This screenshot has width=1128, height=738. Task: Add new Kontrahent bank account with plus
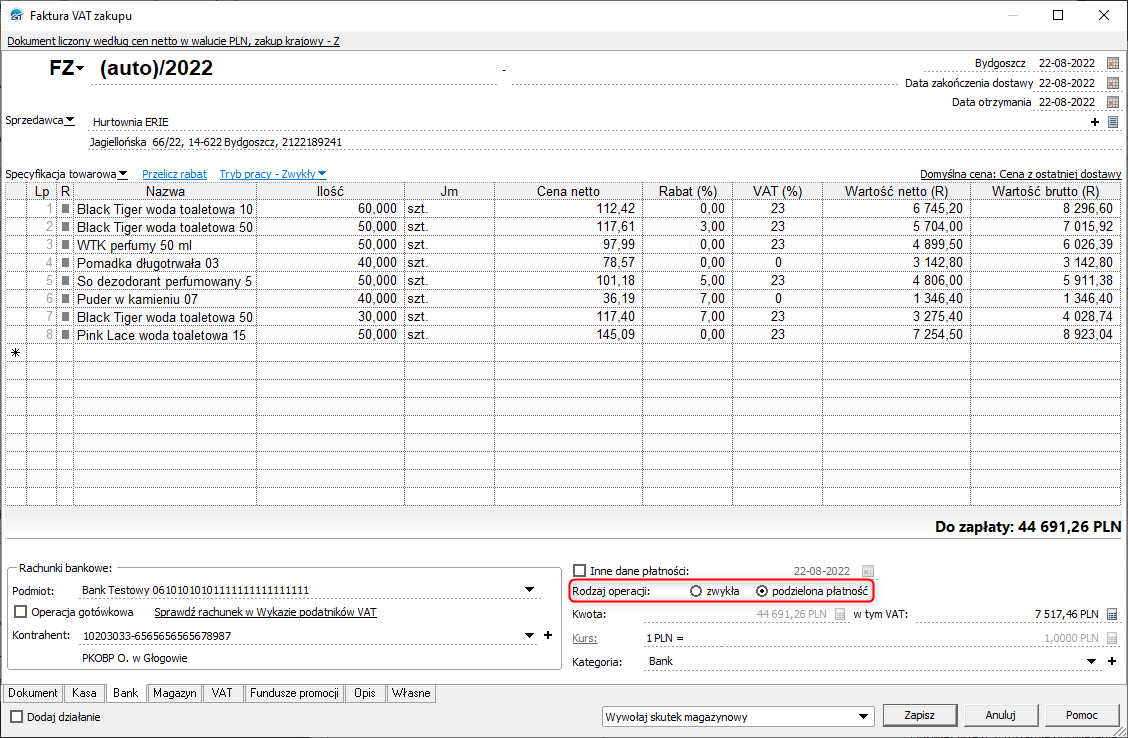(547, 635)
